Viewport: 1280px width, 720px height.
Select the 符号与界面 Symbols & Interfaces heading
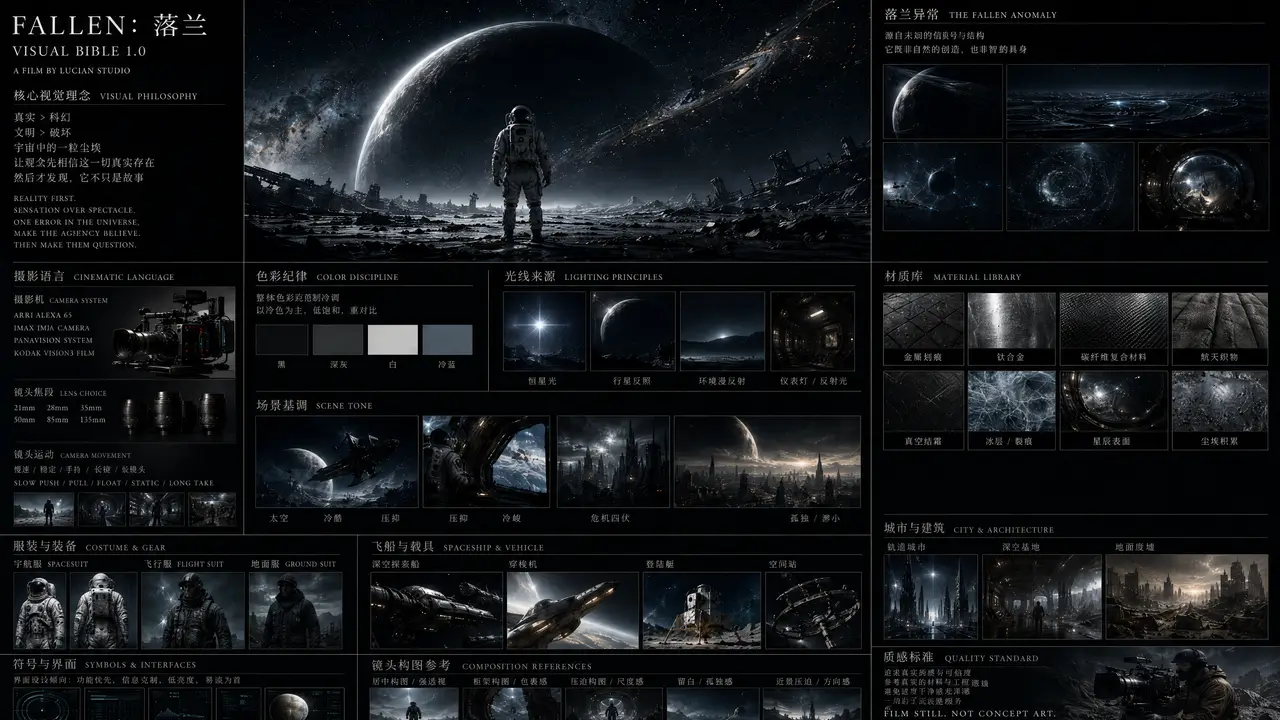pyautogui.click(x=103, y=664)
